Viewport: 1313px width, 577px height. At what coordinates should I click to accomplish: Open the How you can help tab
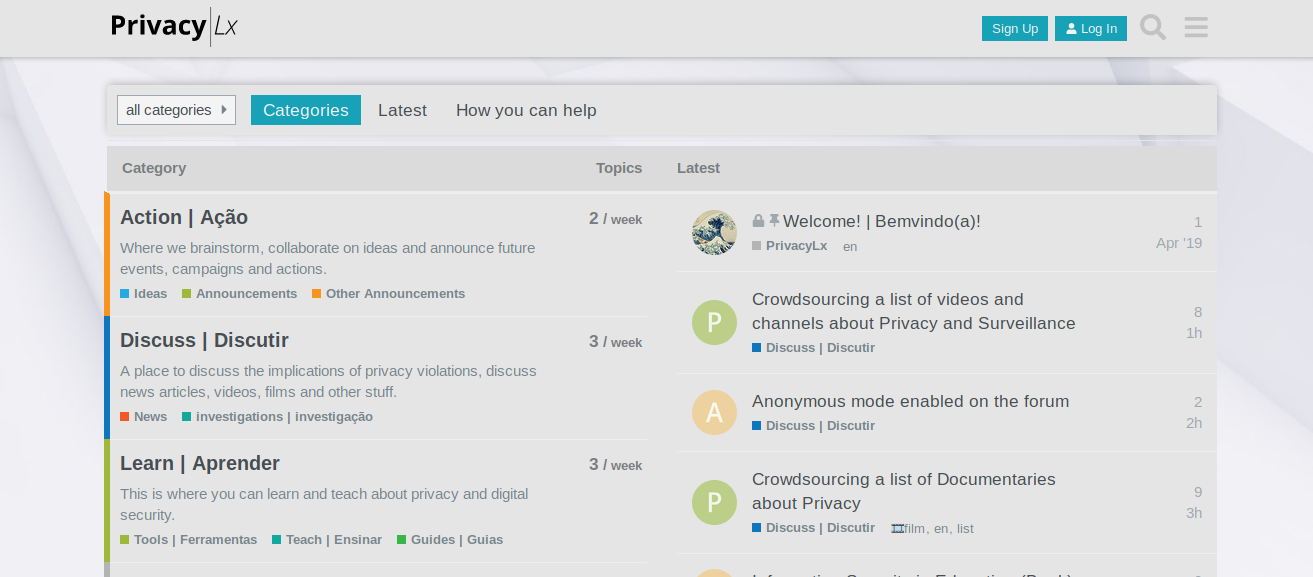pyautogui.click(x=526, y=110)
